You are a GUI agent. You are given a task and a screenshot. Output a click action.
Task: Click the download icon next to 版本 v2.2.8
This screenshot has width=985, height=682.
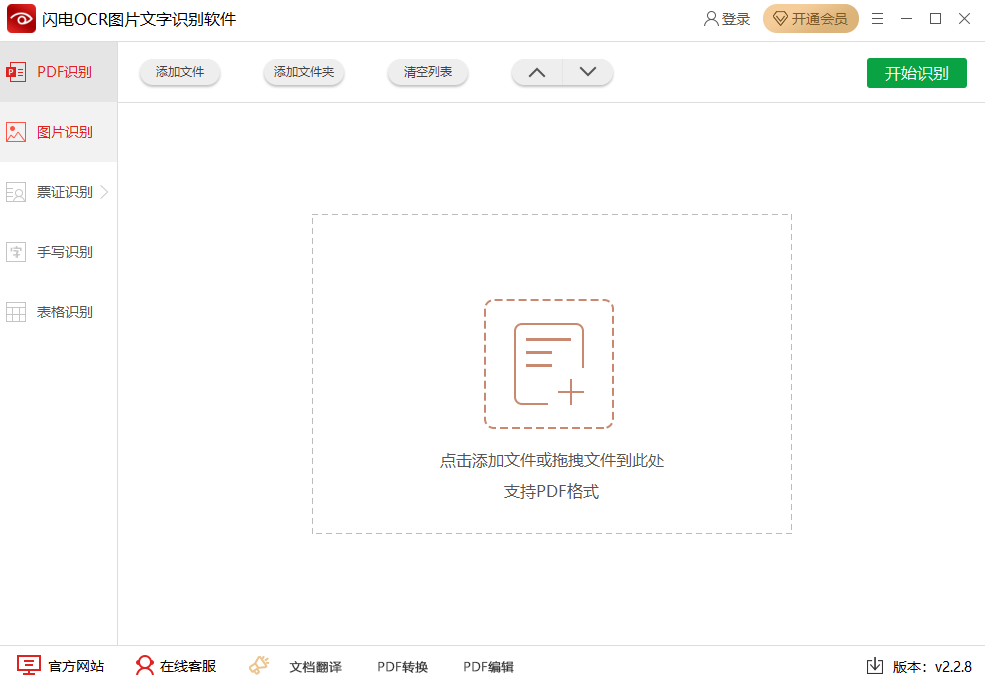pos(874,665)
